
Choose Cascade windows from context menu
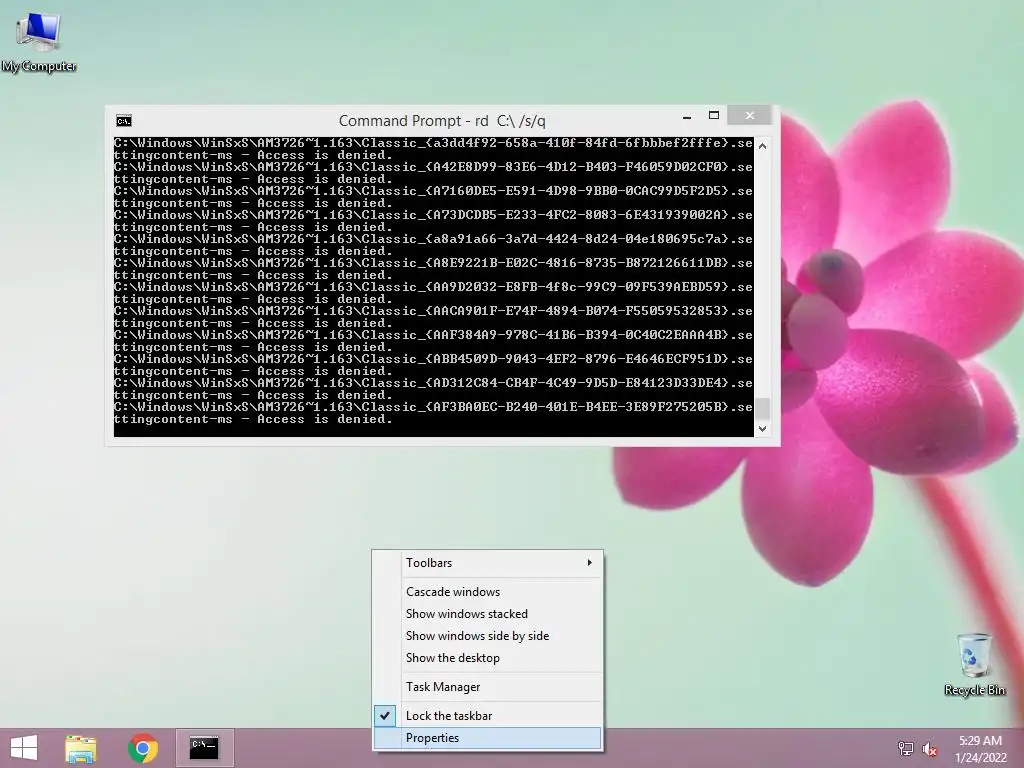(x=488, y=592)
